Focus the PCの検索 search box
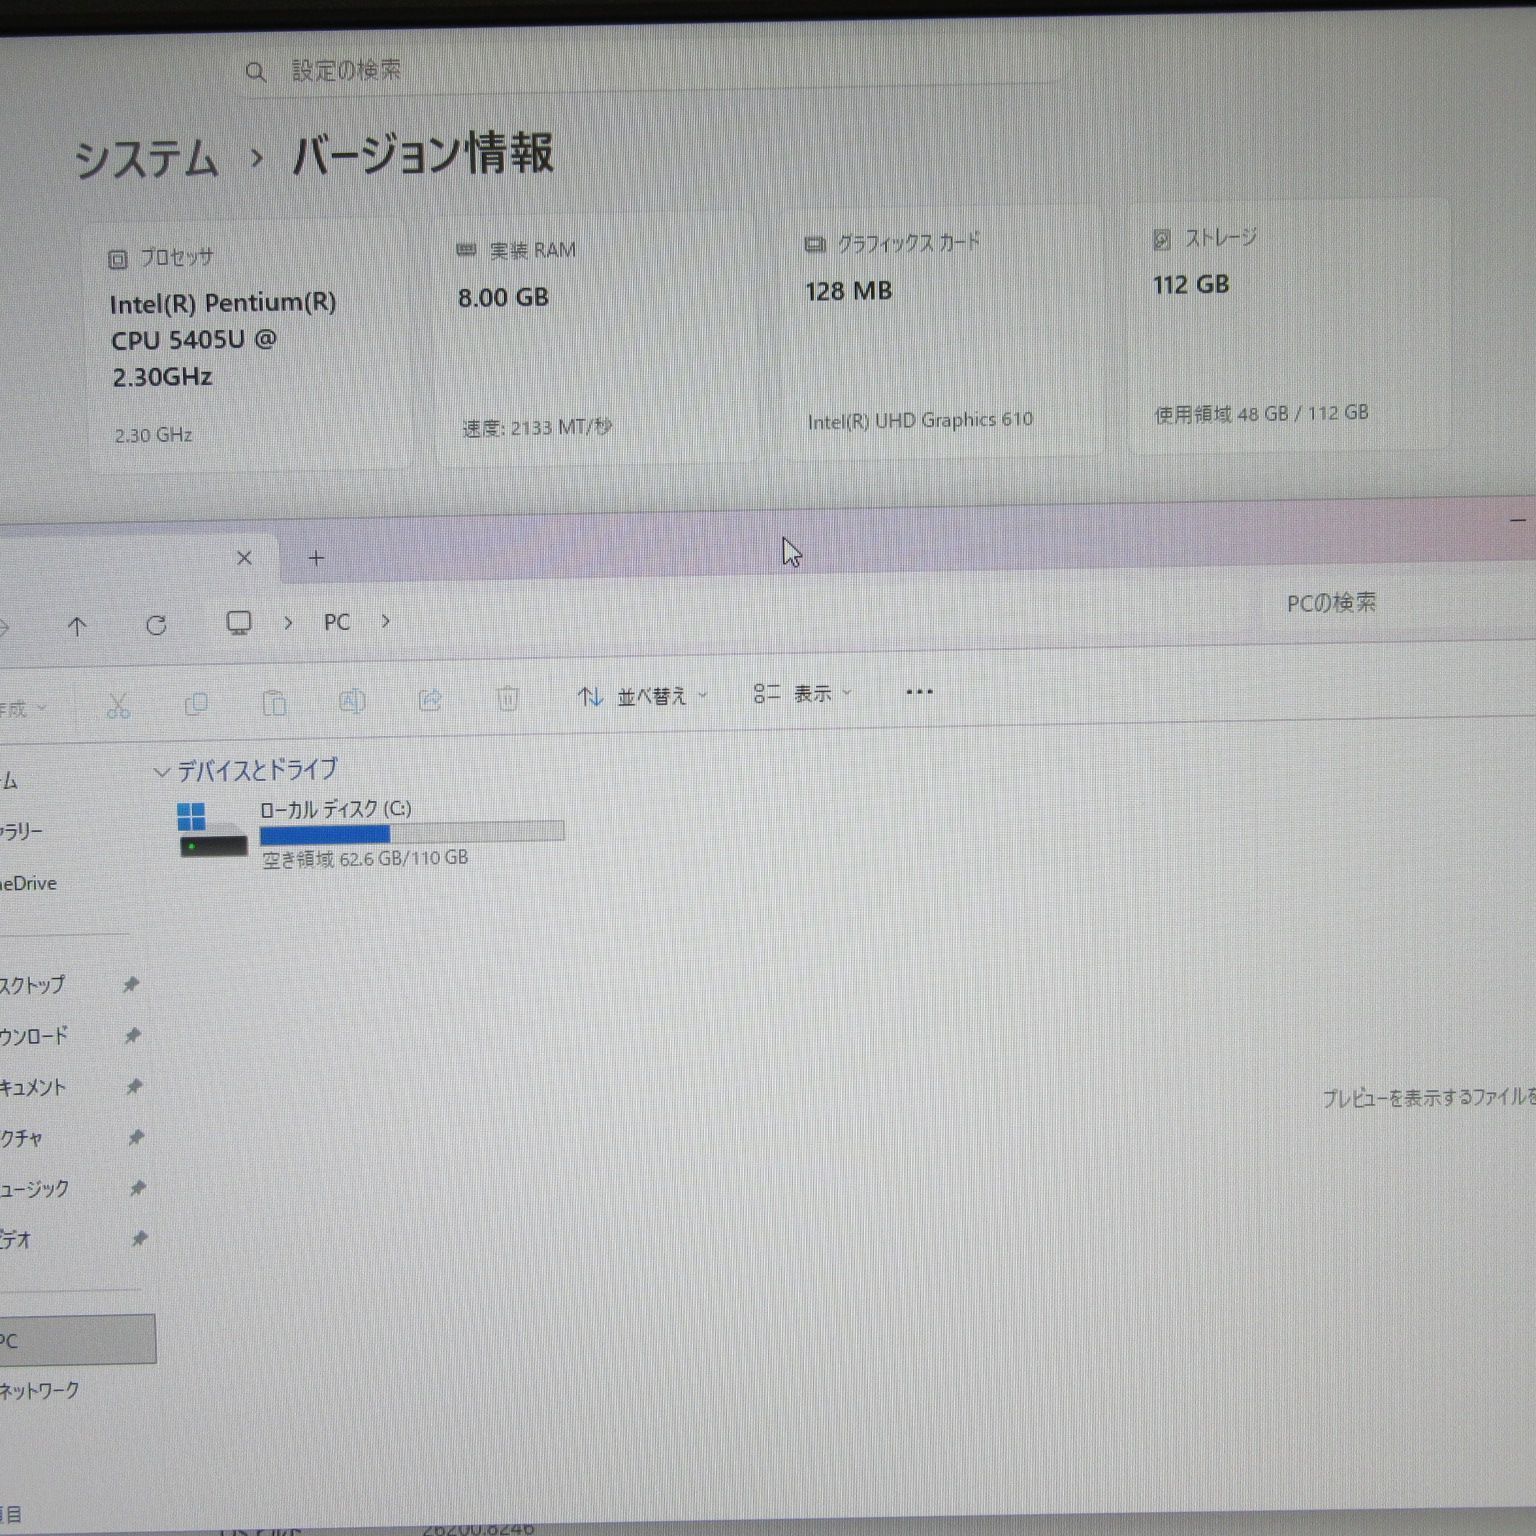 coord(1400,603)
